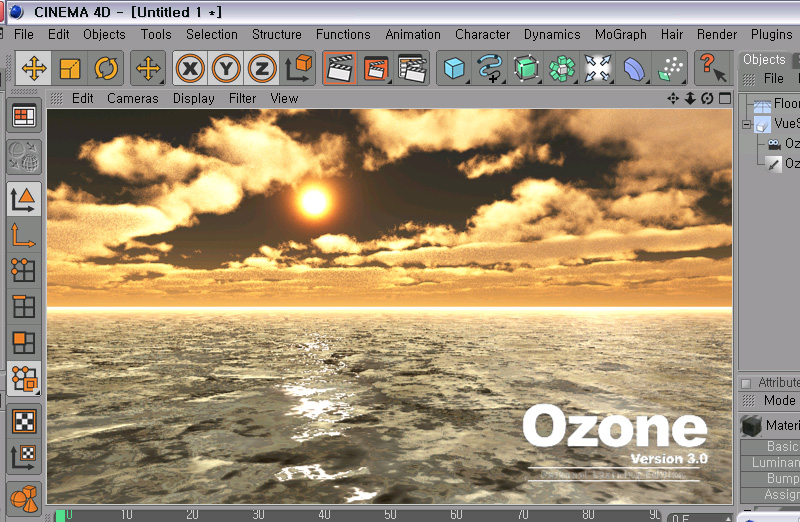Toggle the world coordinate system icon
Screen dimensions: 800x522
click(298, 68)
